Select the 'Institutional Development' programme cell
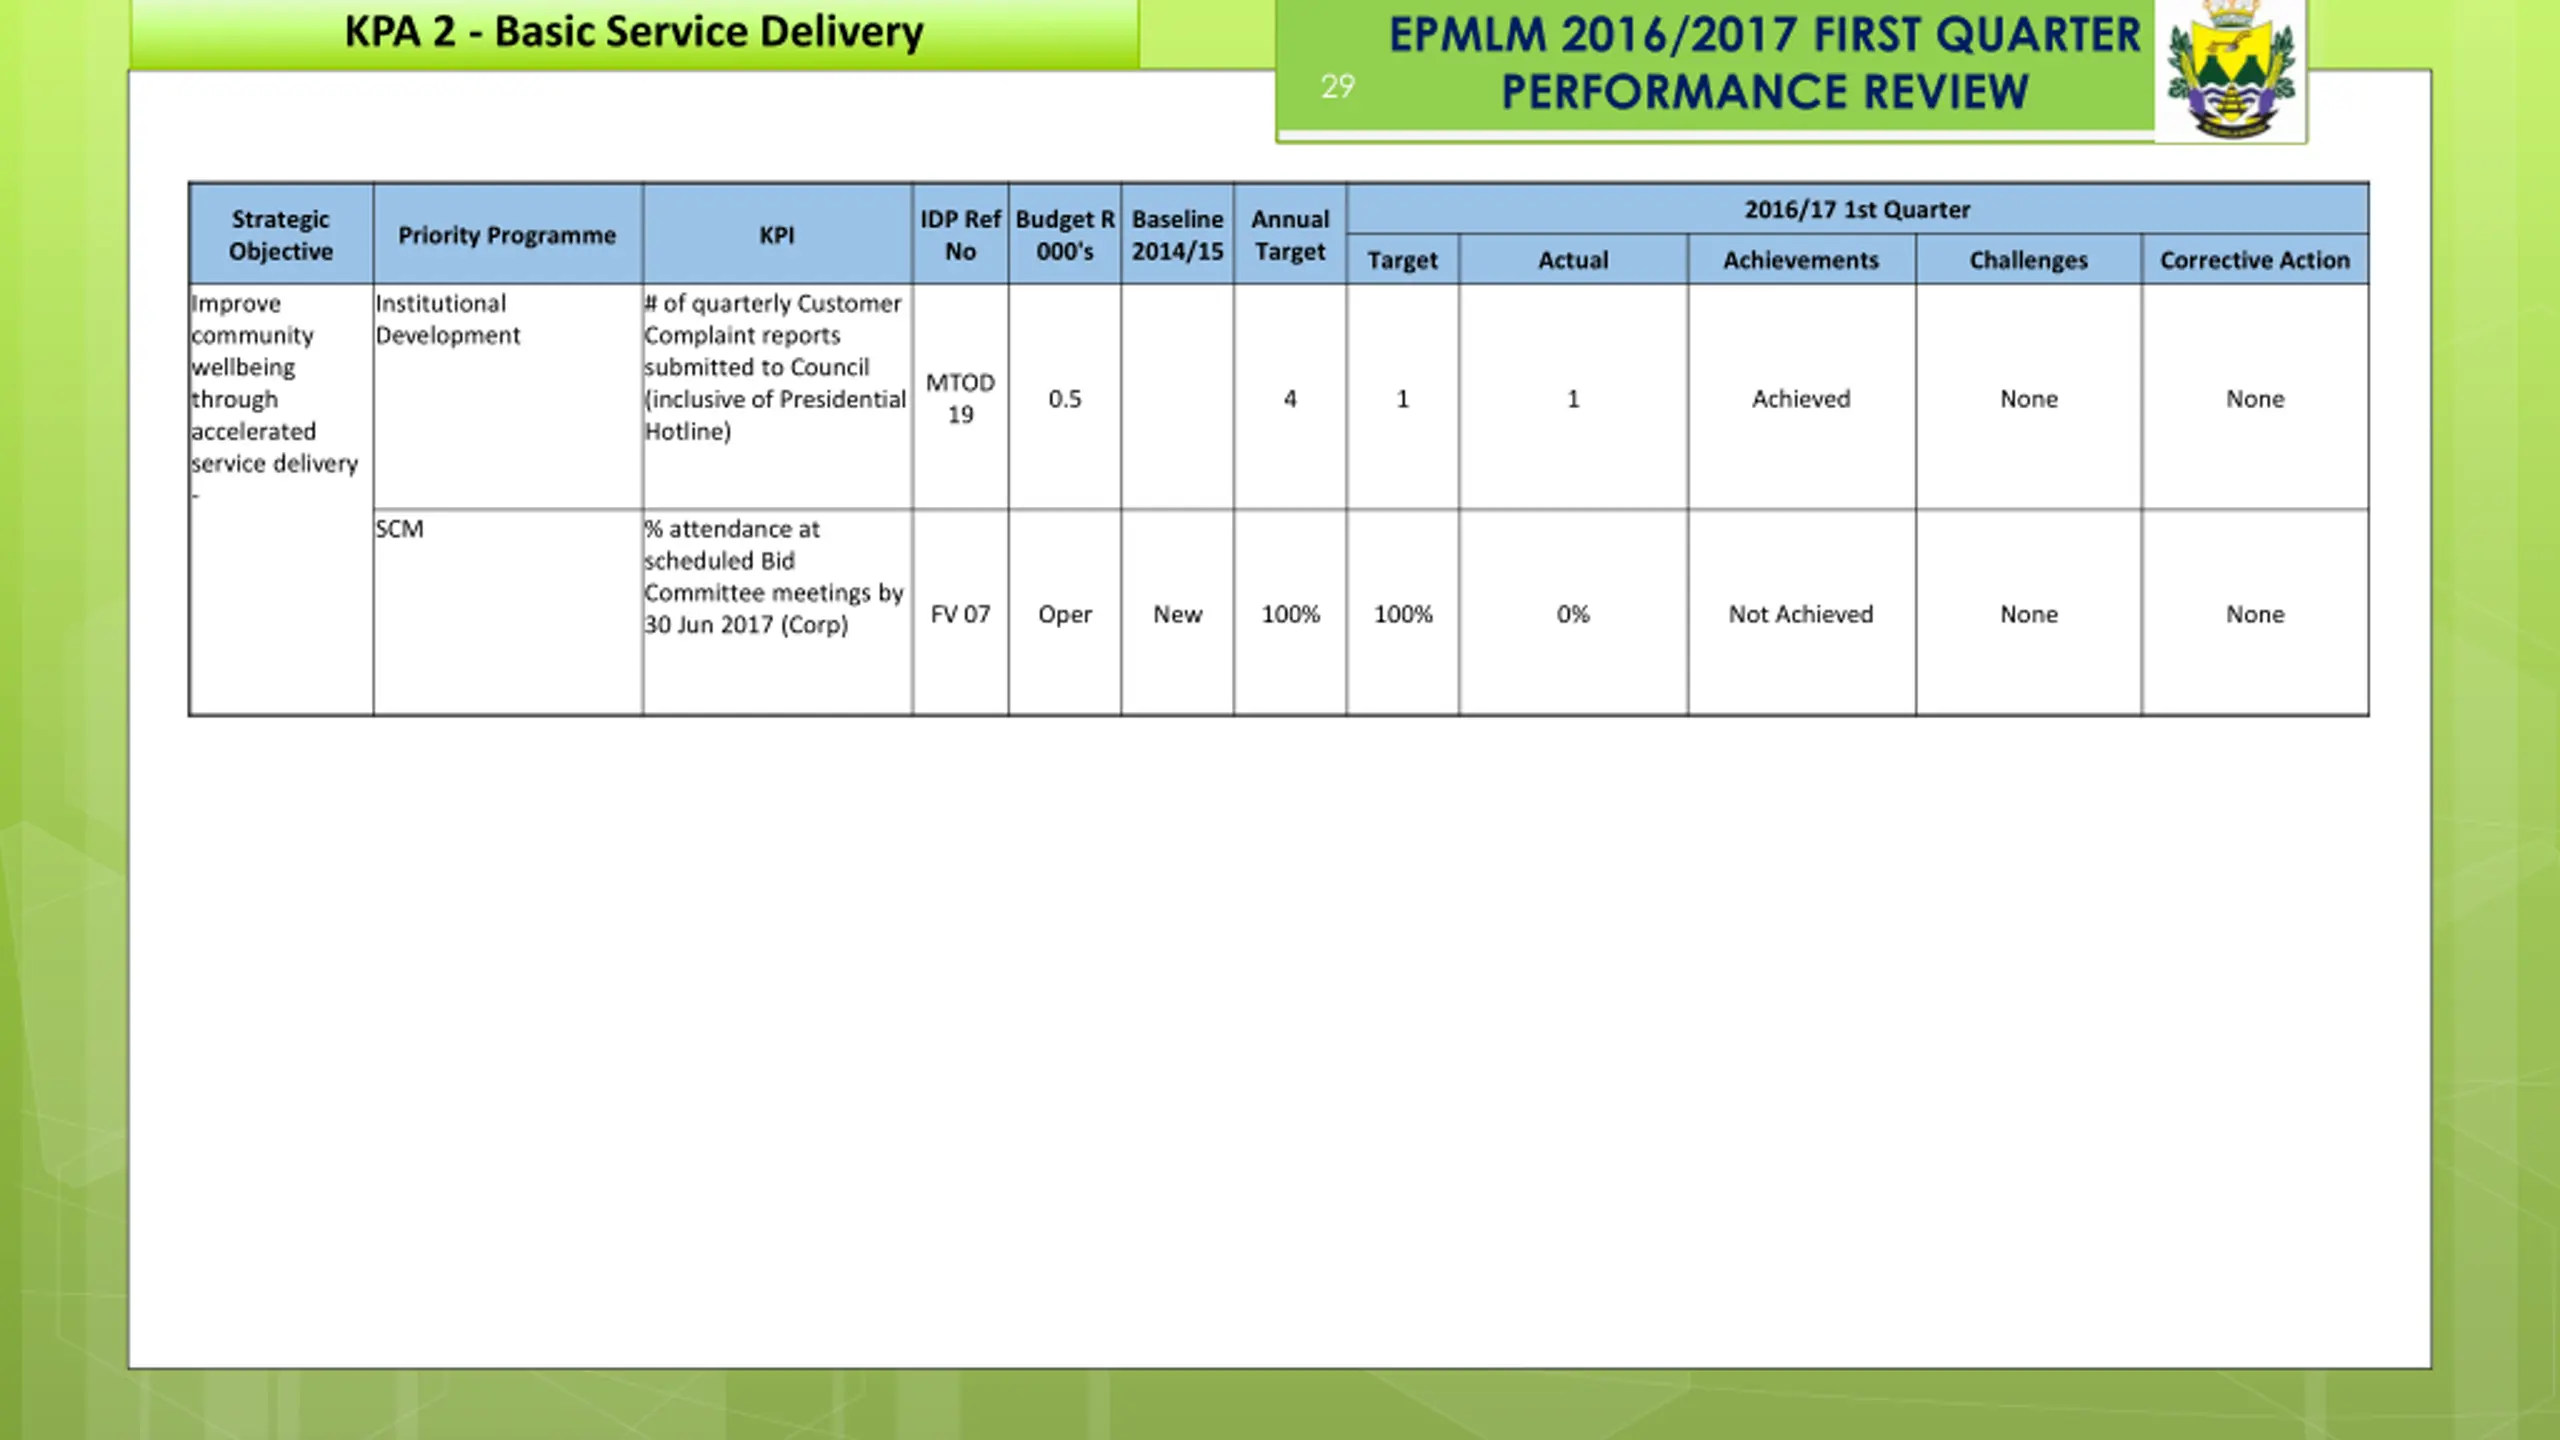Image resolution: width=2560 pixels, height=1440 pixels. click(x=508, y=397)
